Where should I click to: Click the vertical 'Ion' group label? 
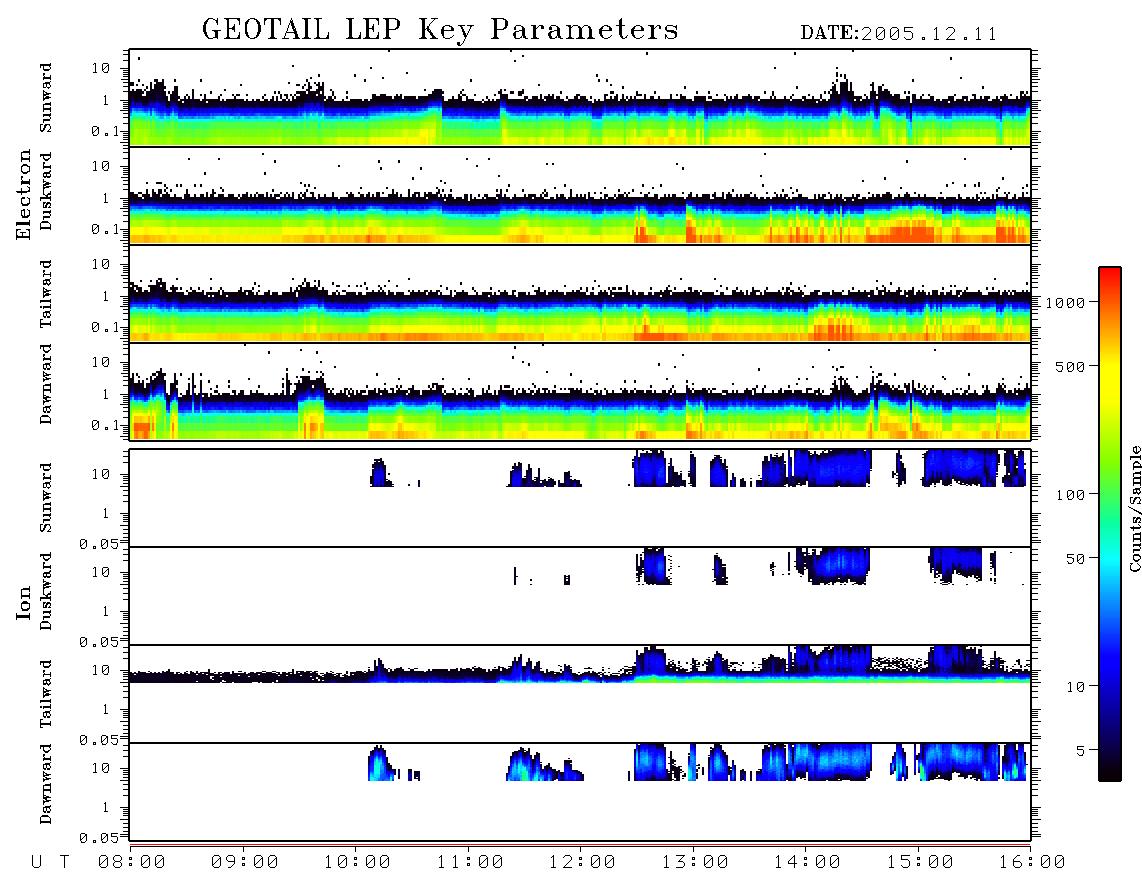[23, 602]
